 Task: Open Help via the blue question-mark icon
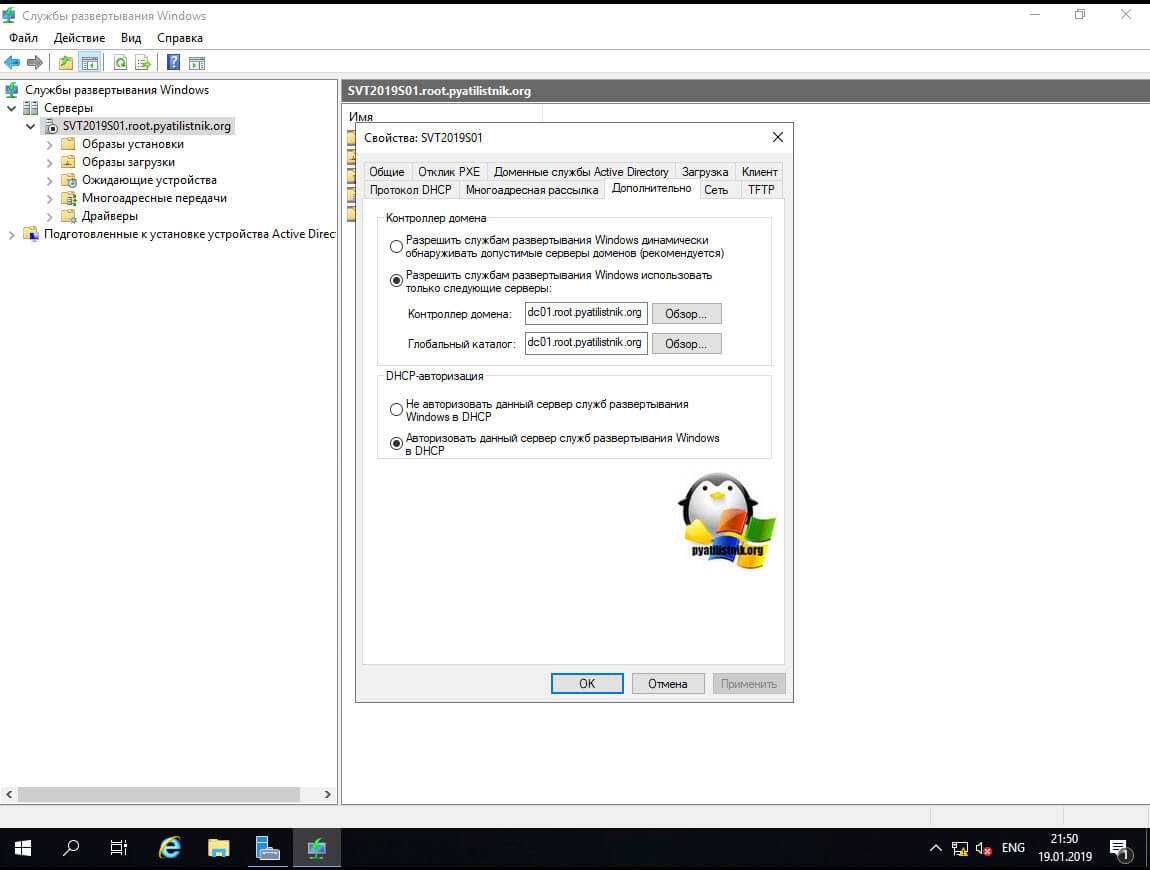tap(174, 62)
